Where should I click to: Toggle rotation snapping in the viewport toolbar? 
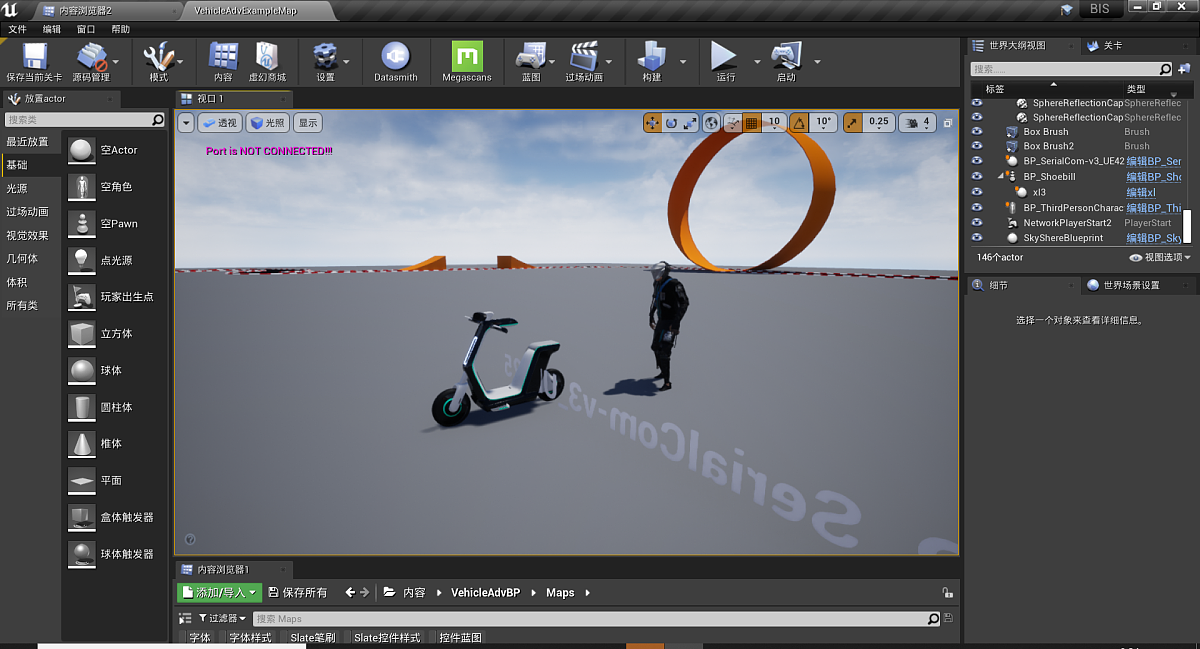[x=800, y=122]
